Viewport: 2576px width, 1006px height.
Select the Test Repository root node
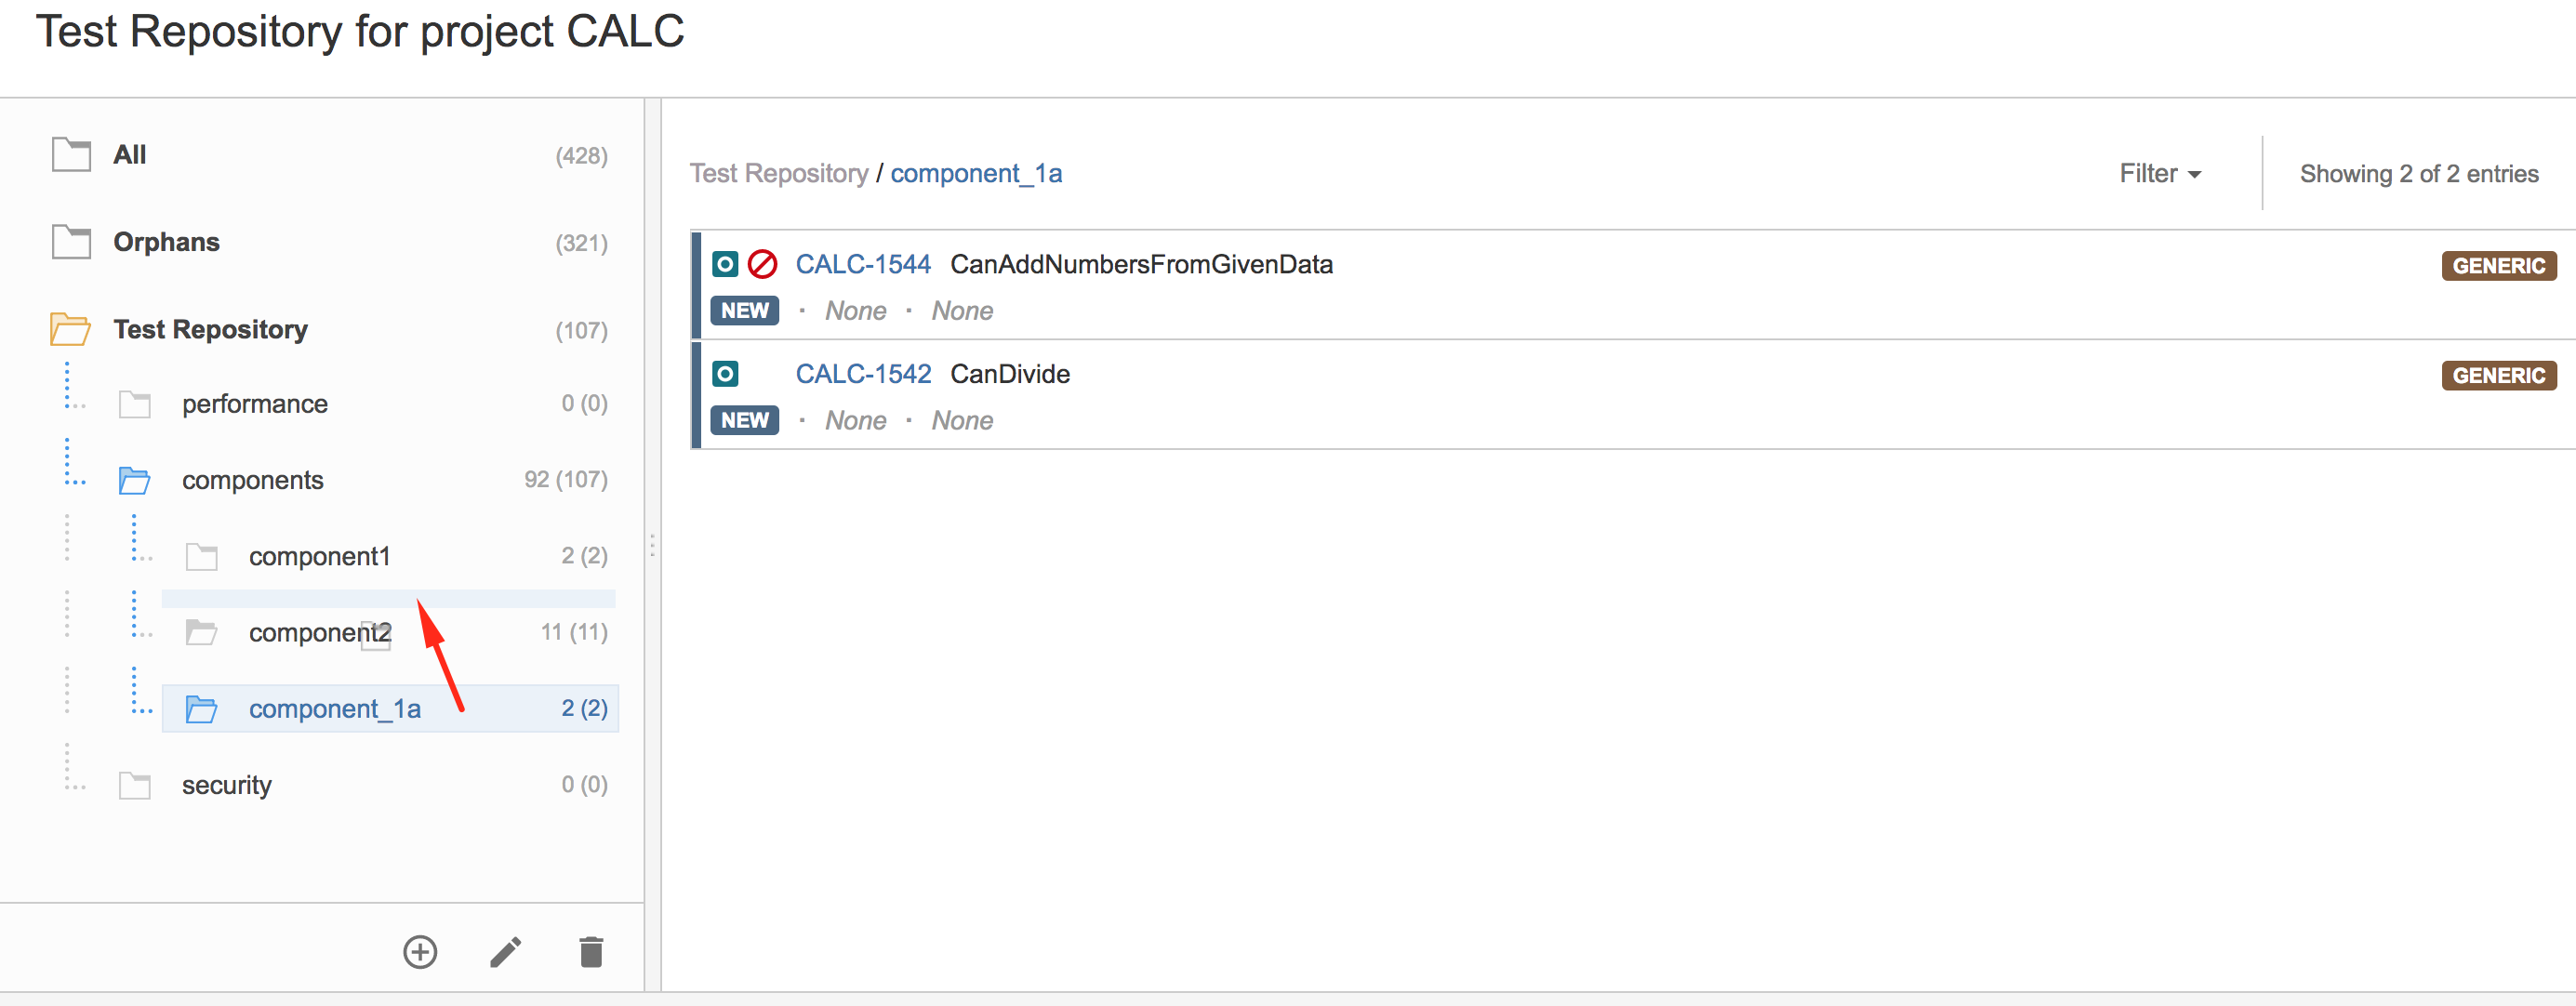click(210, 329)
